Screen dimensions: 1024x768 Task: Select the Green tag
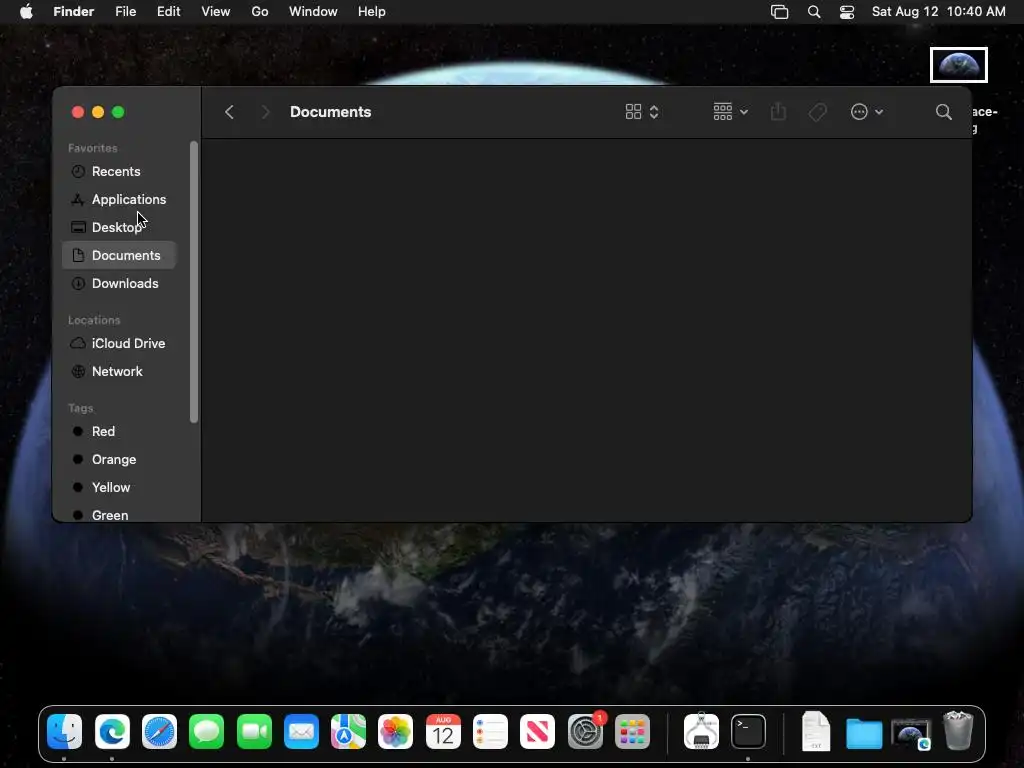point(119,515)
